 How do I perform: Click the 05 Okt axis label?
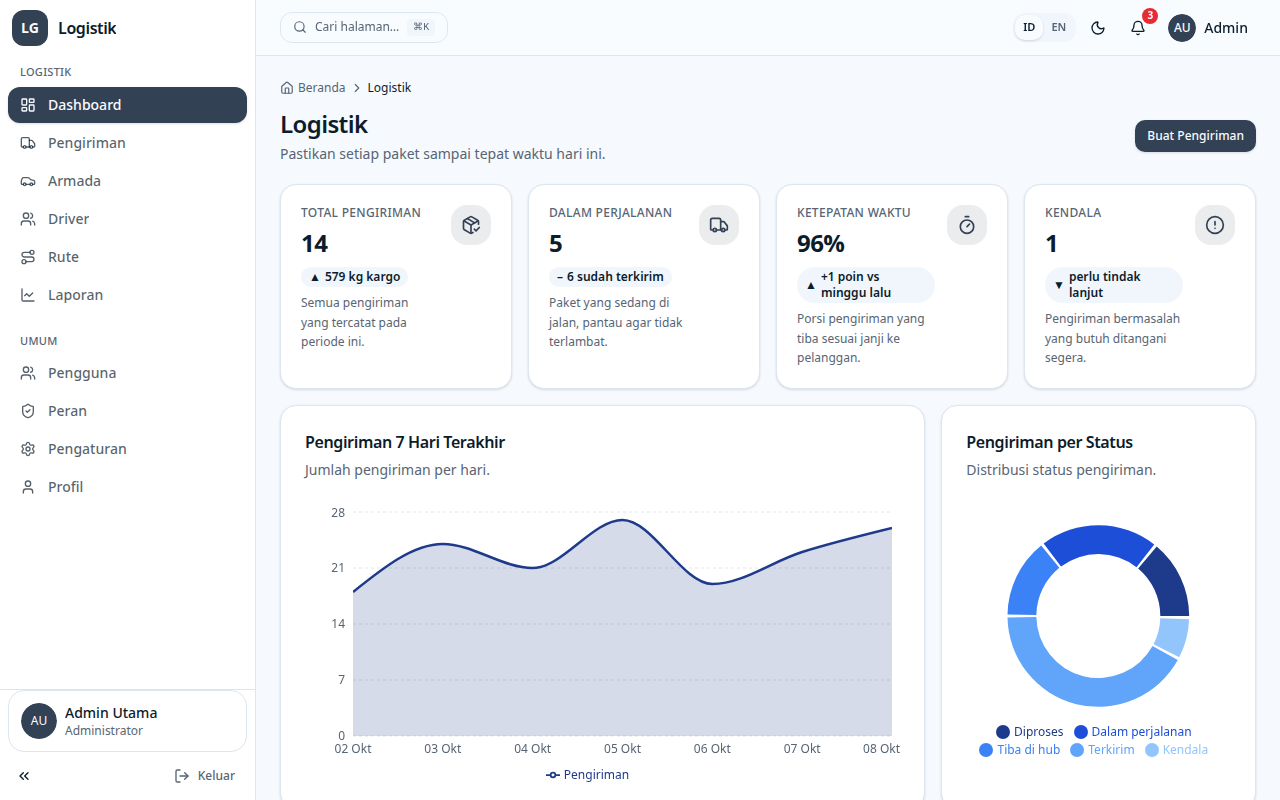[622, 749]
